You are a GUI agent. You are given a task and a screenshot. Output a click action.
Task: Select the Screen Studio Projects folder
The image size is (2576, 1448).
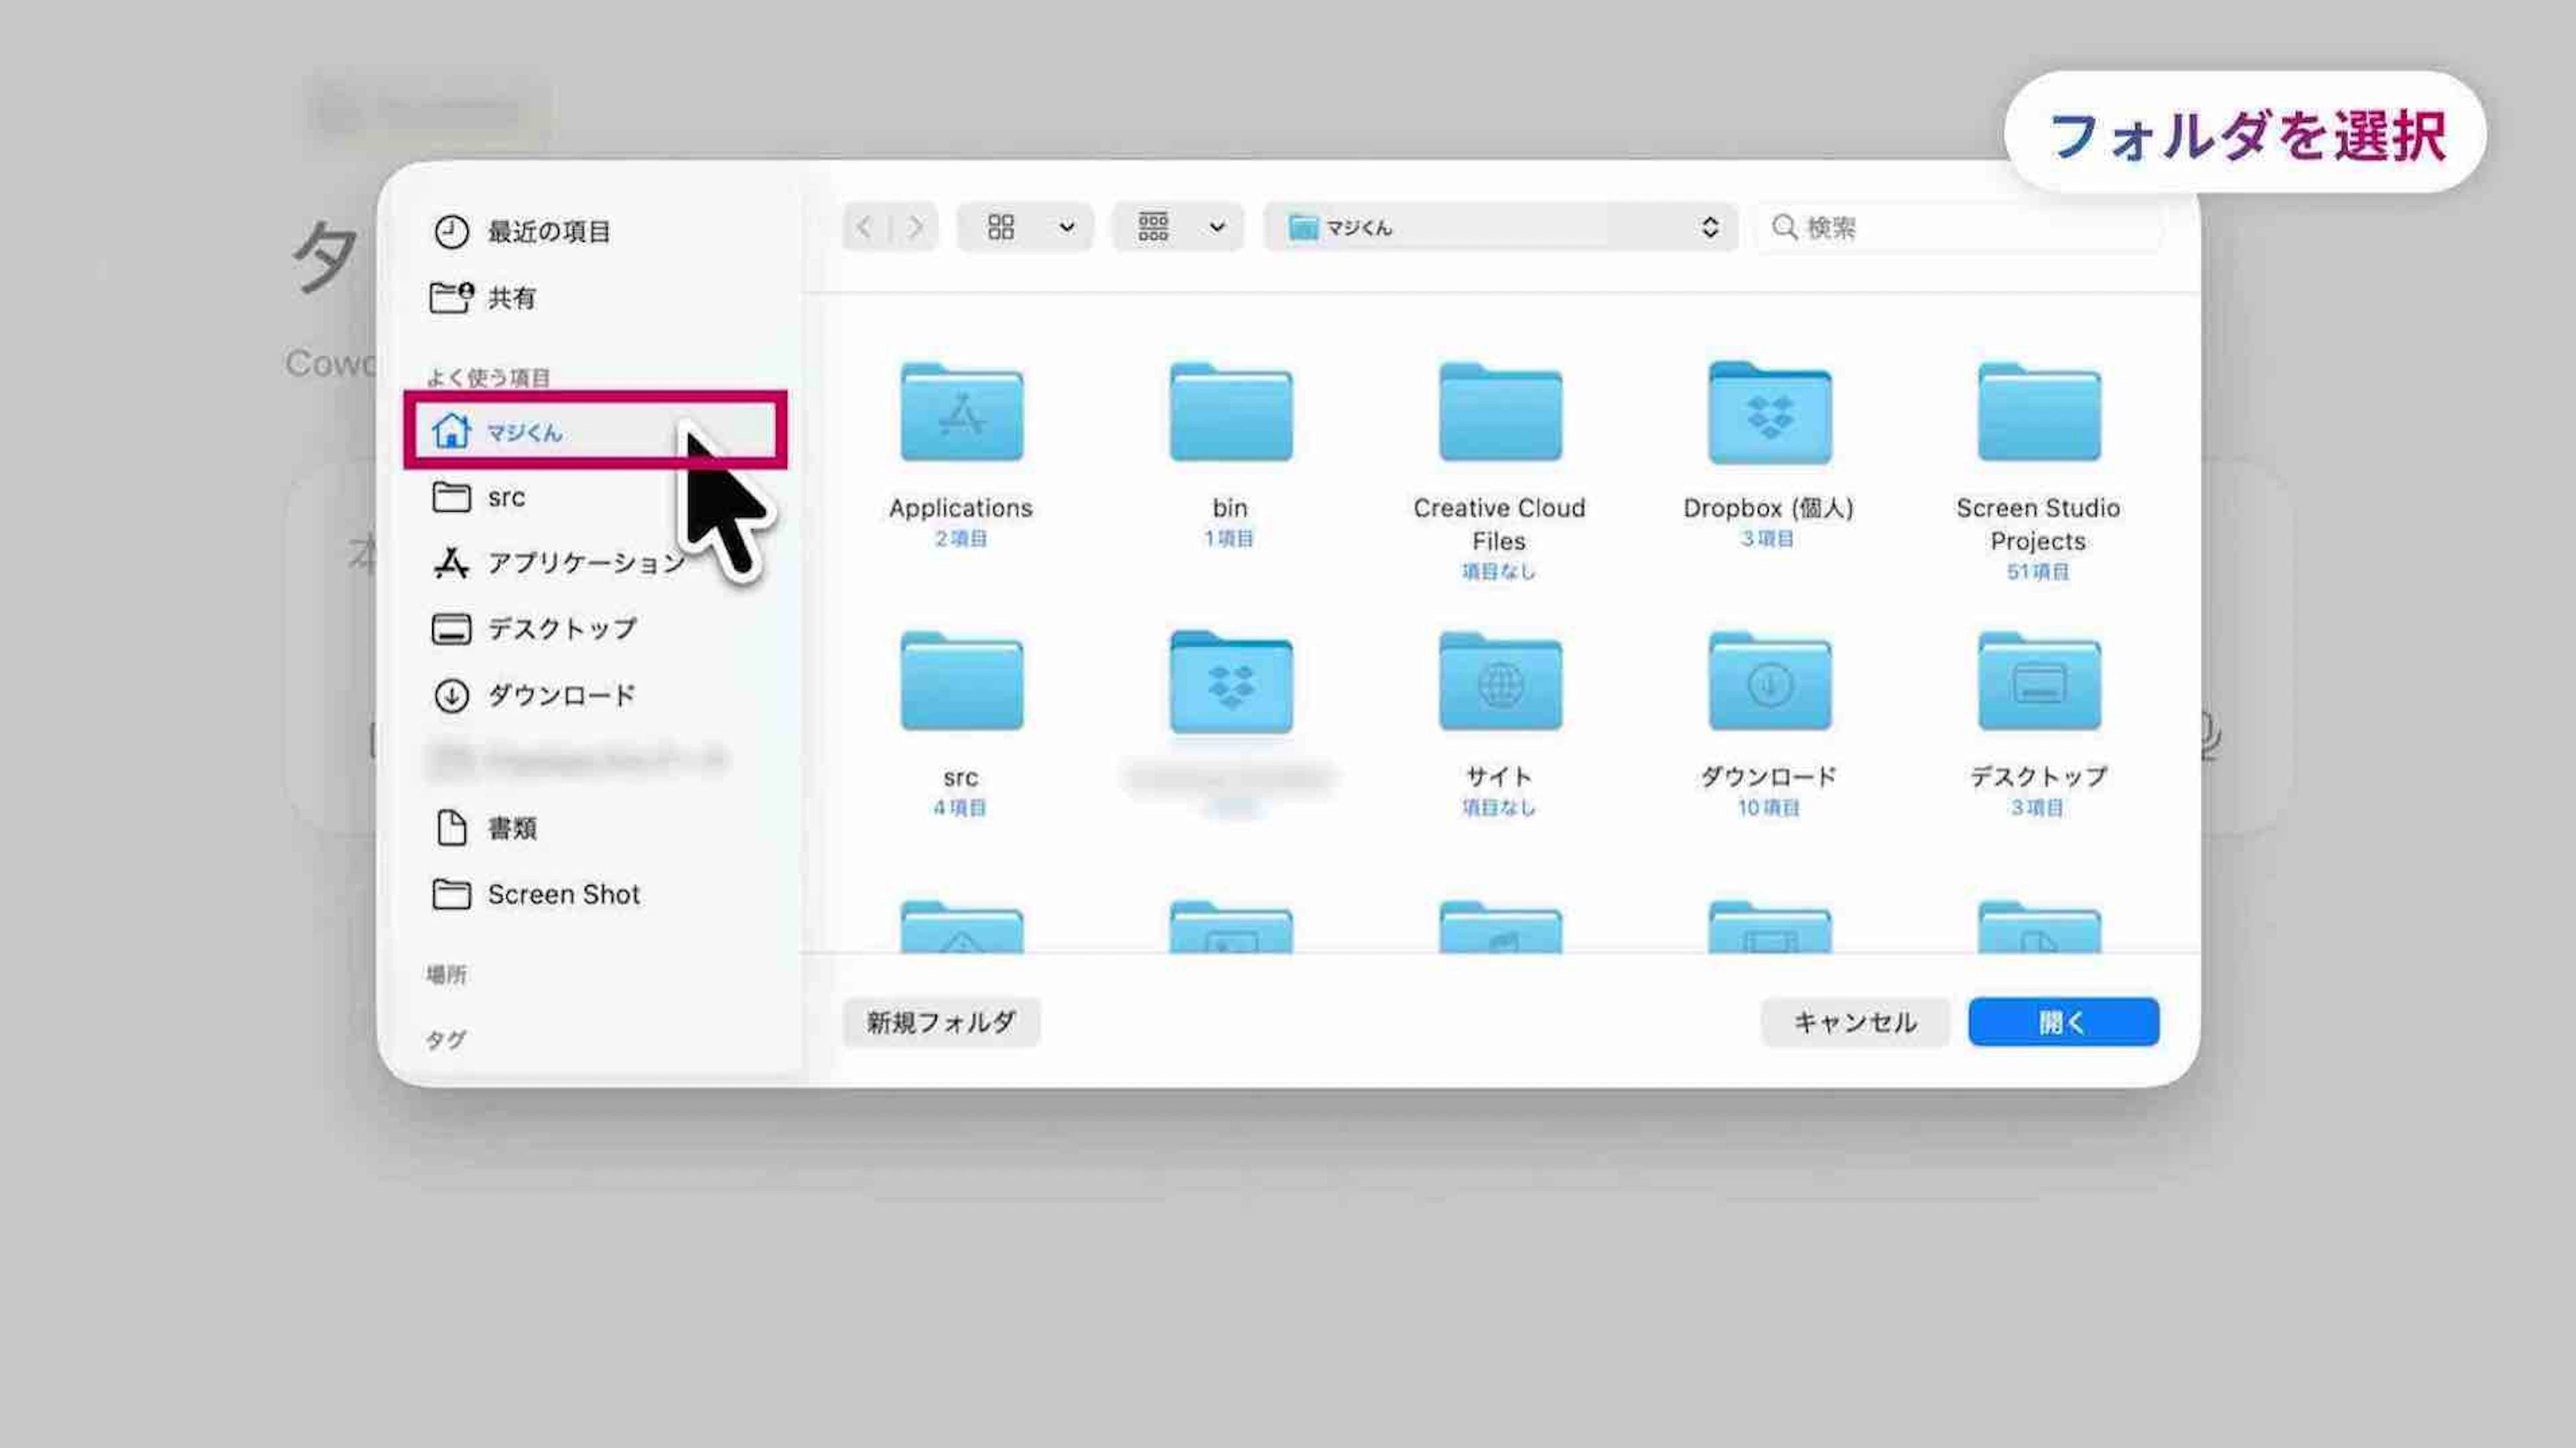point(2038,413)
